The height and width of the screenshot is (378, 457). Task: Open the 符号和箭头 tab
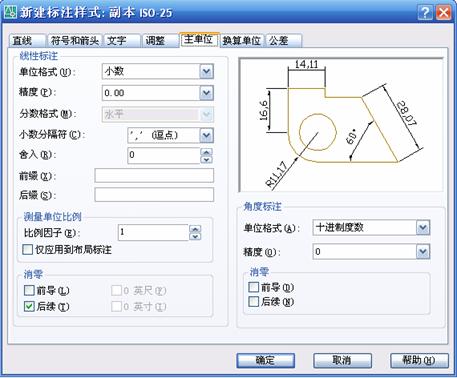pos(74,41)
